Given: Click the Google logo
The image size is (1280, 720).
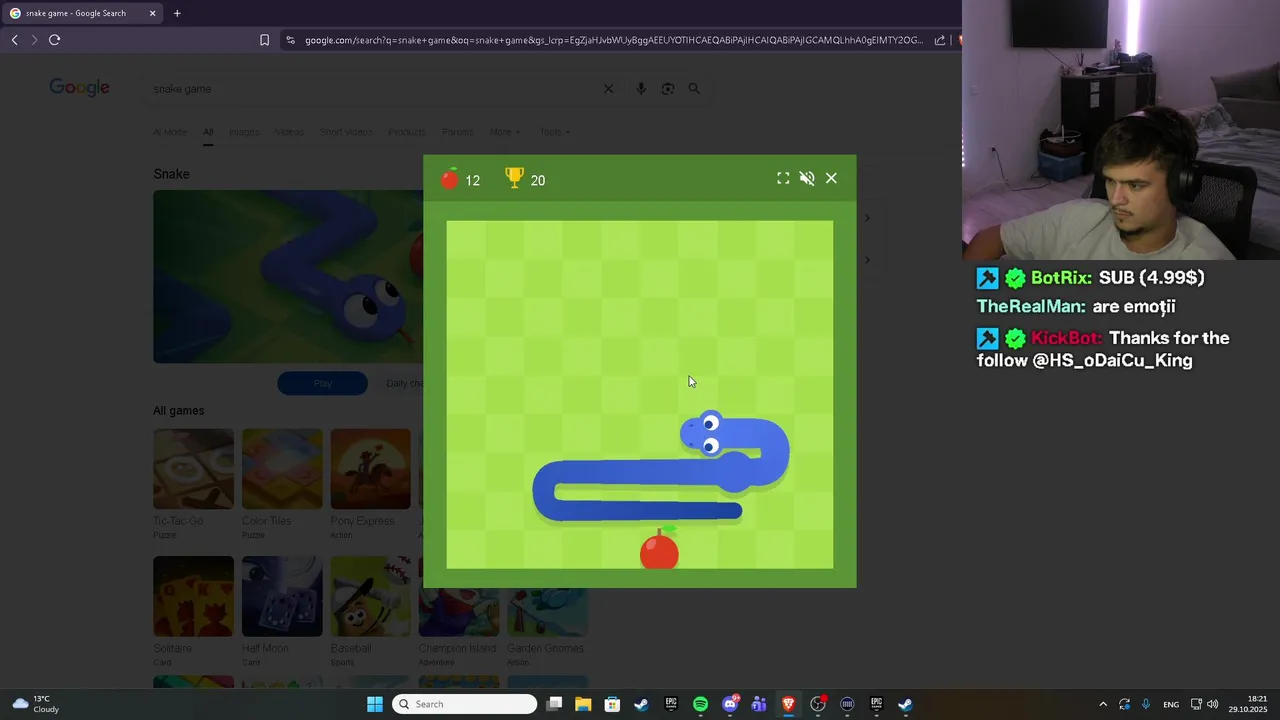Looking at the screenshot, I should point(80,88).
